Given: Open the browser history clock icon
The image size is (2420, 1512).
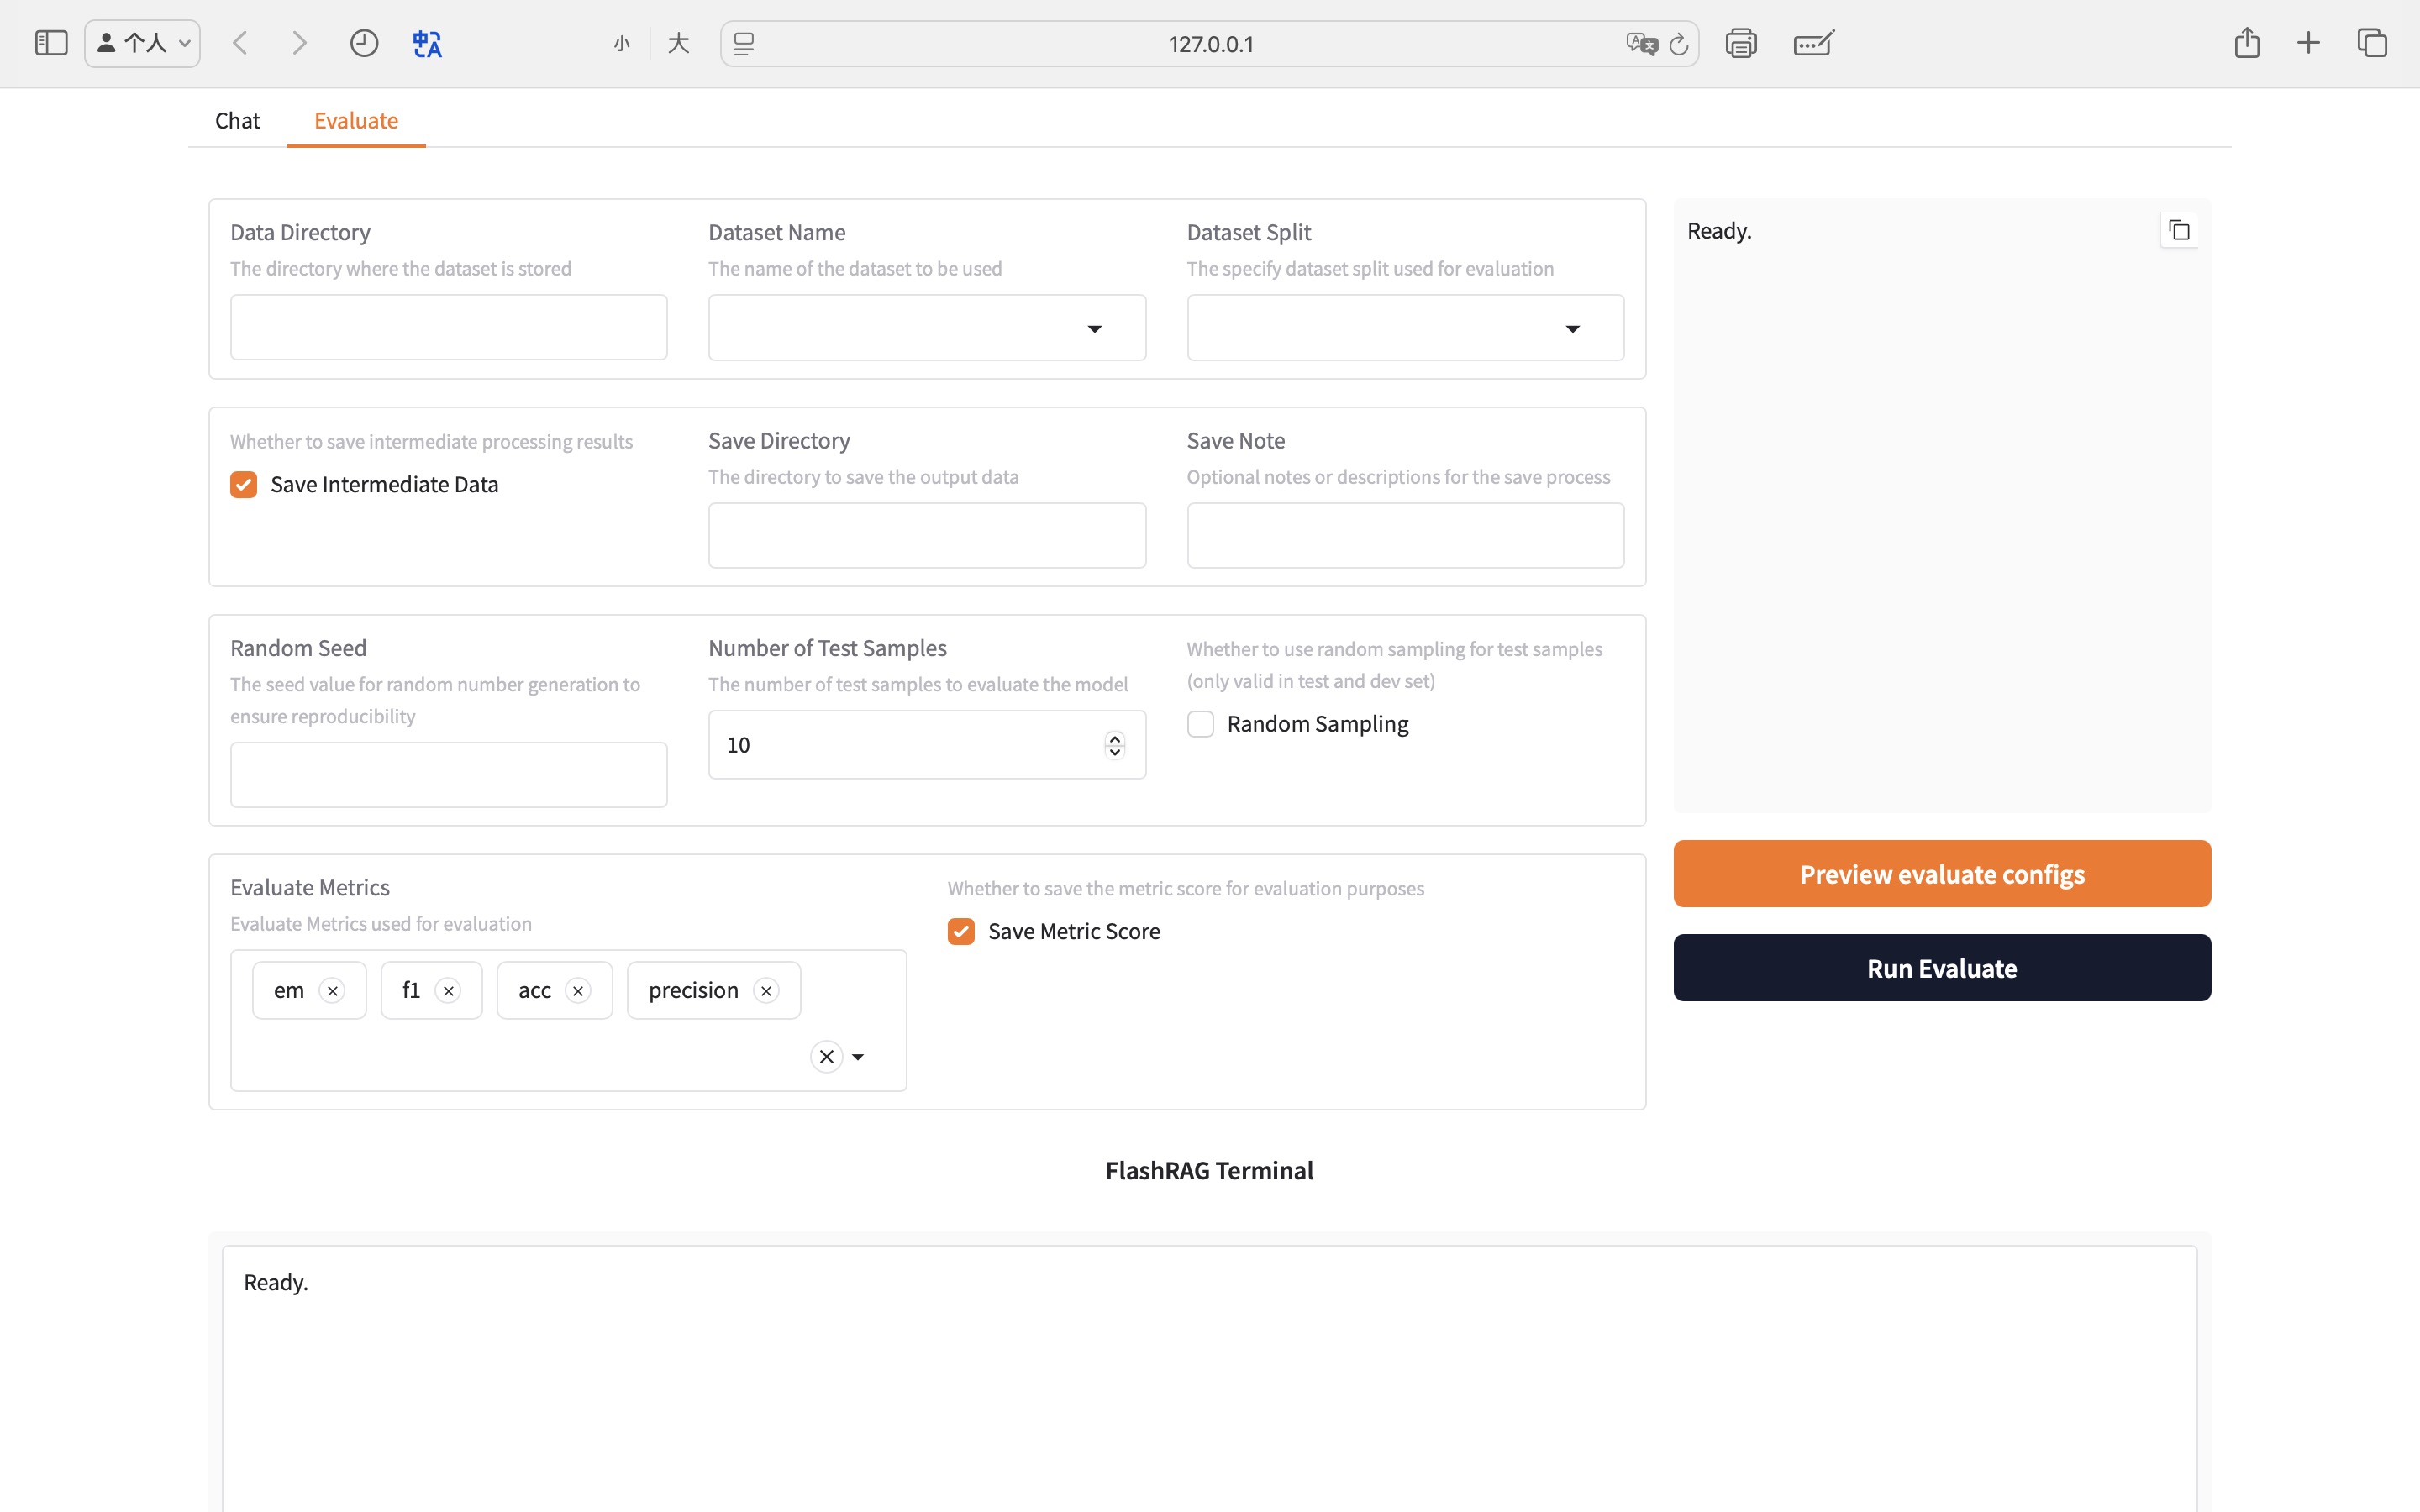Looking at the screenshot, I should pos(364,44).
